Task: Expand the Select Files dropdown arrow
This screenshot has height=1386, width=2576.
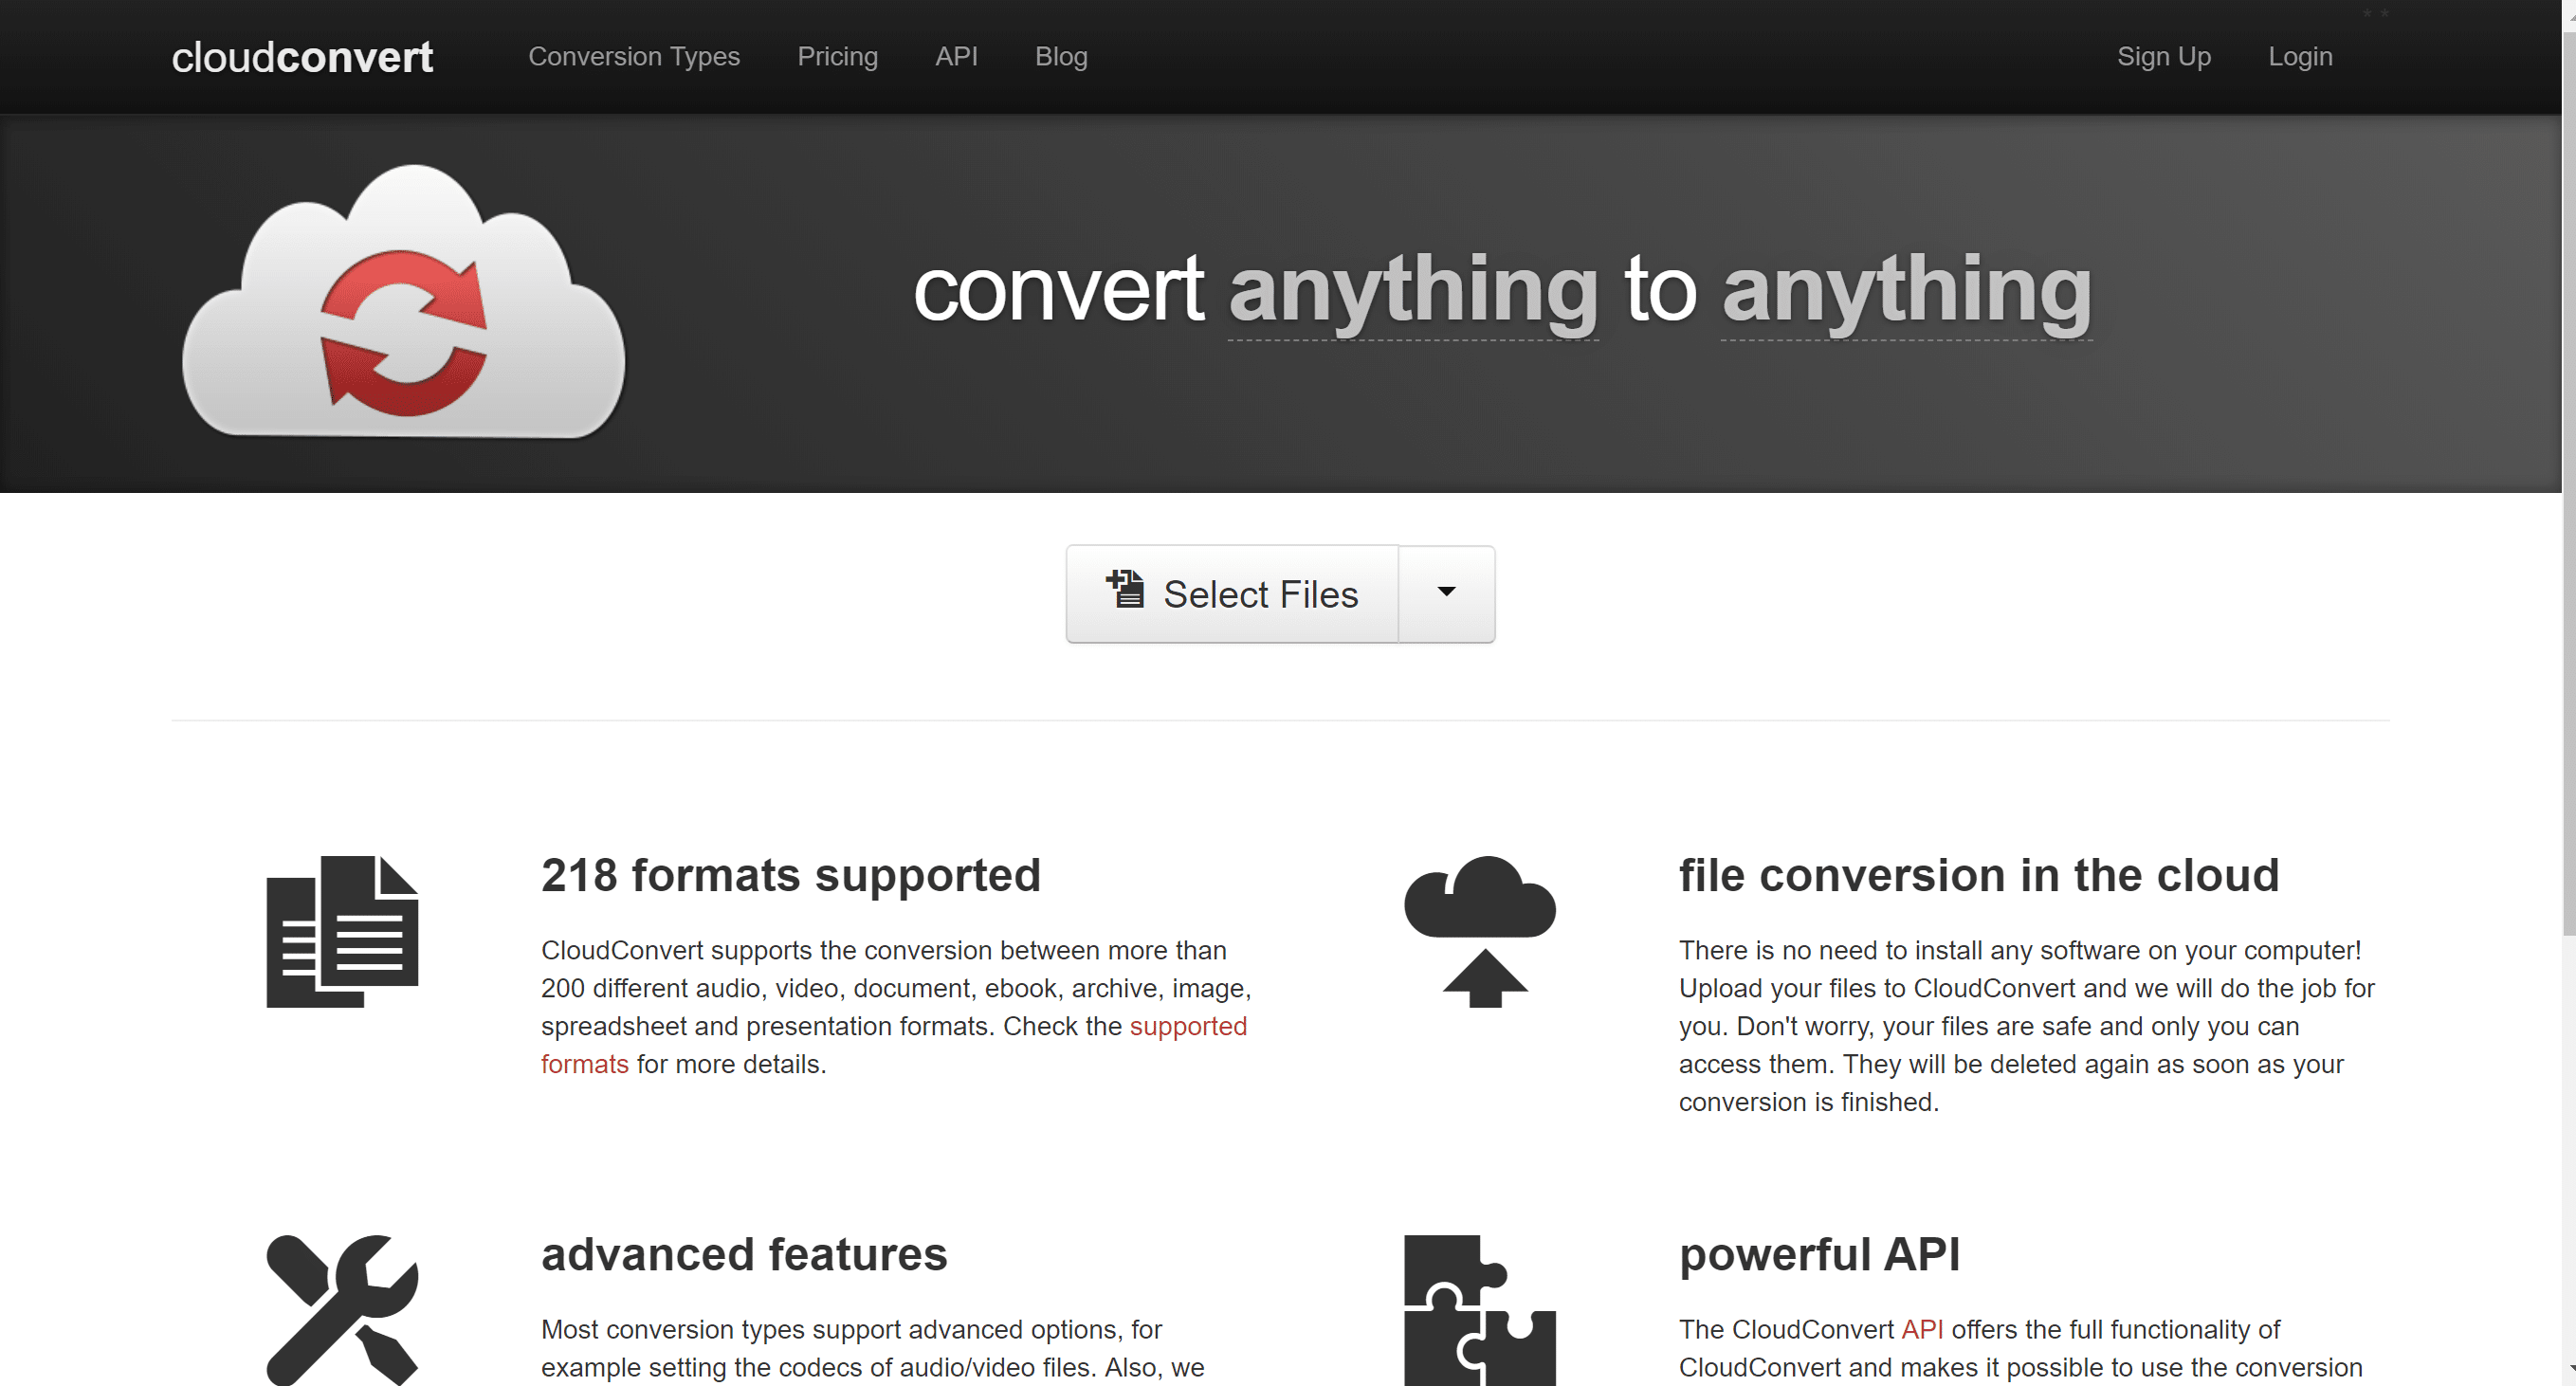Action: [1446, 594]
